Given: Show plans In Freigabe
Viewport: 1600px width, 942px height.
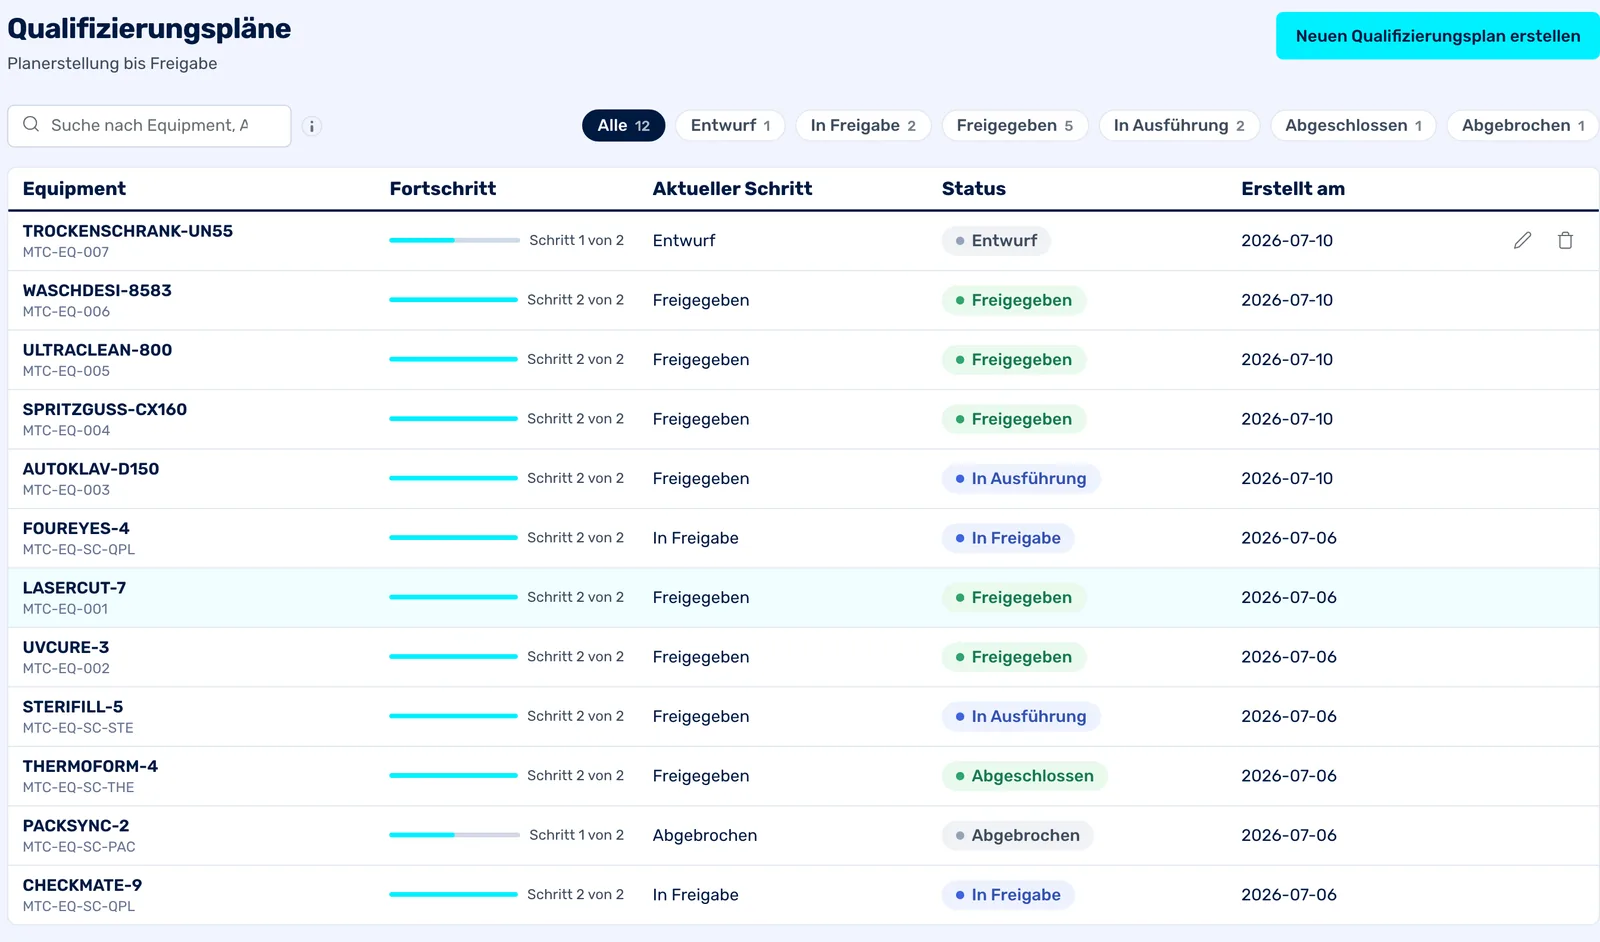Looking at the screenshot, I should (x=863, y=125).
